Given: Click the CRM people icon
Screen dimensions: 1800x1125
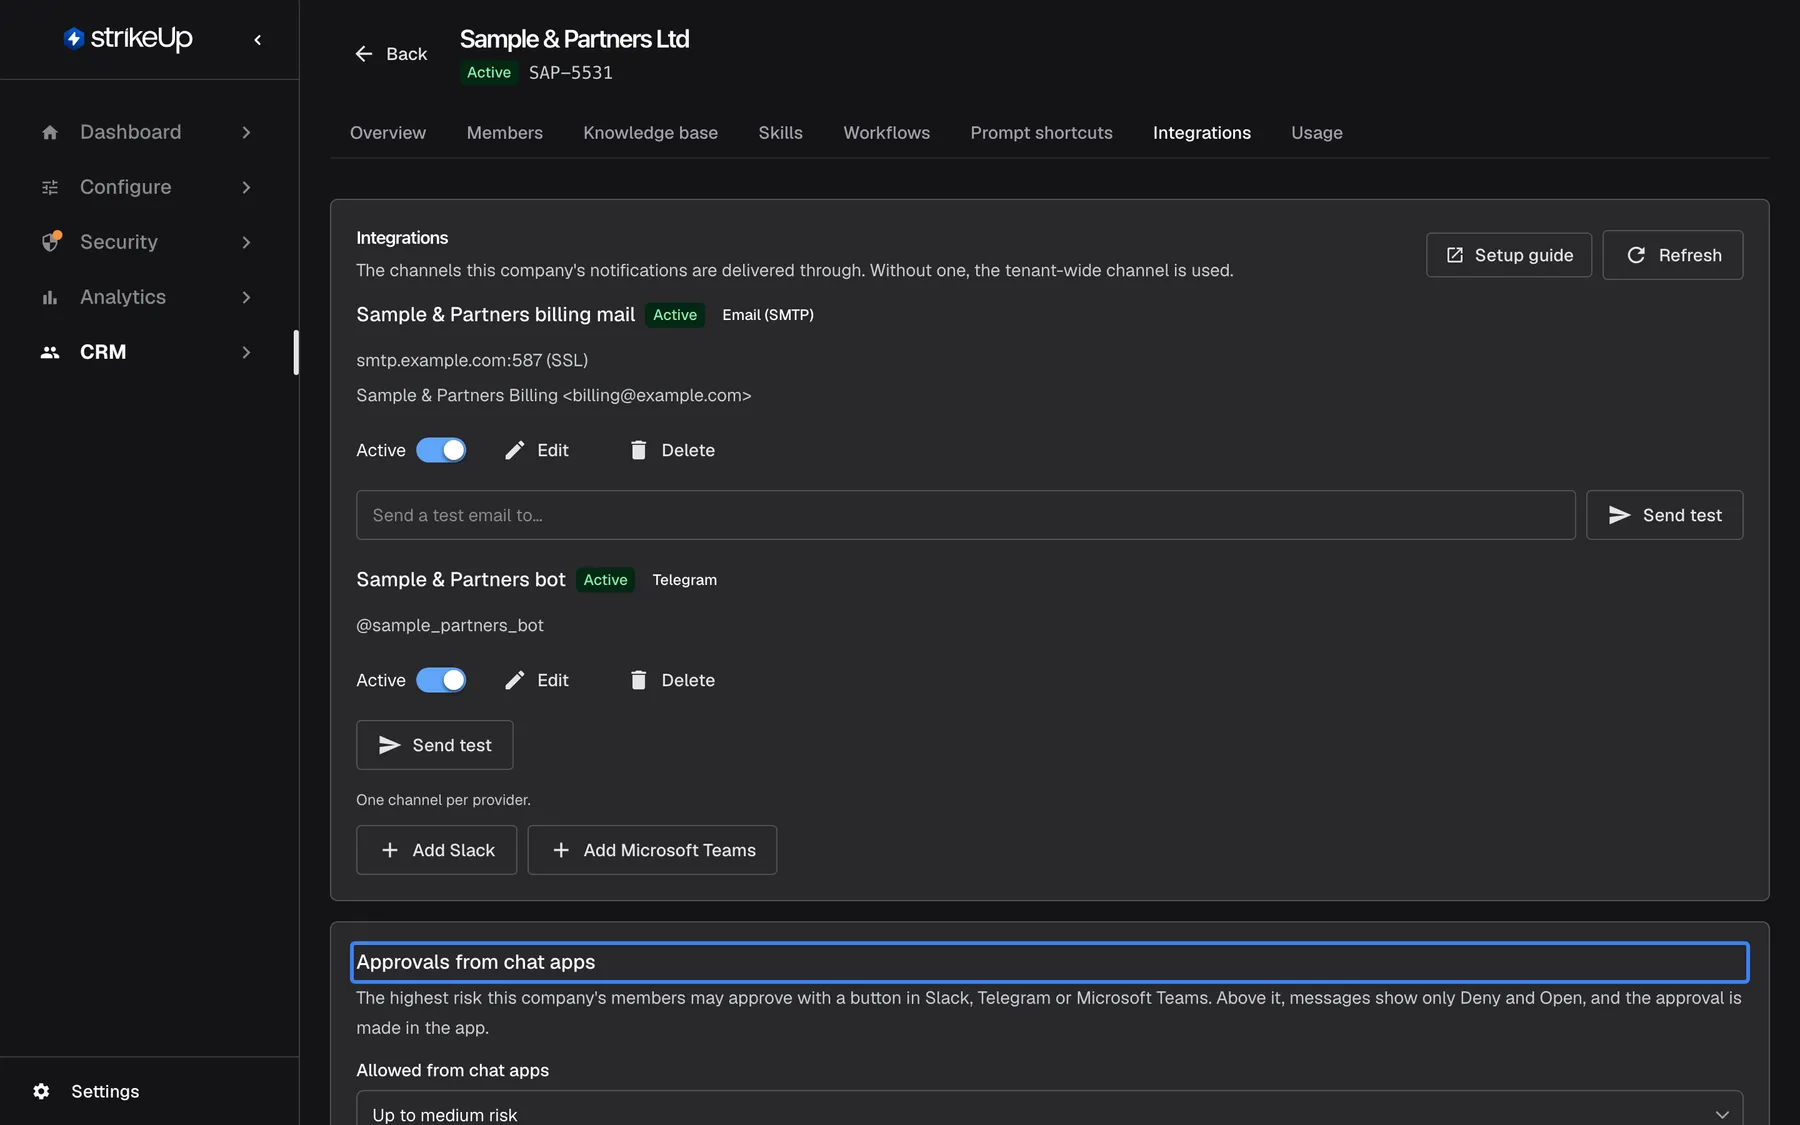Looking at the screenshot, I should (x=50, y=352).
